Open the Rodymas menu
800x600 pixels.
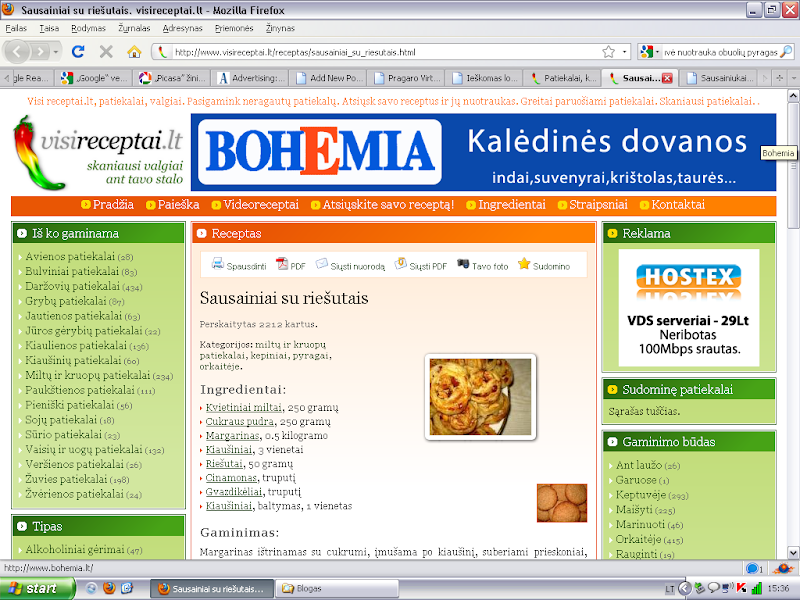coord(88,28)
